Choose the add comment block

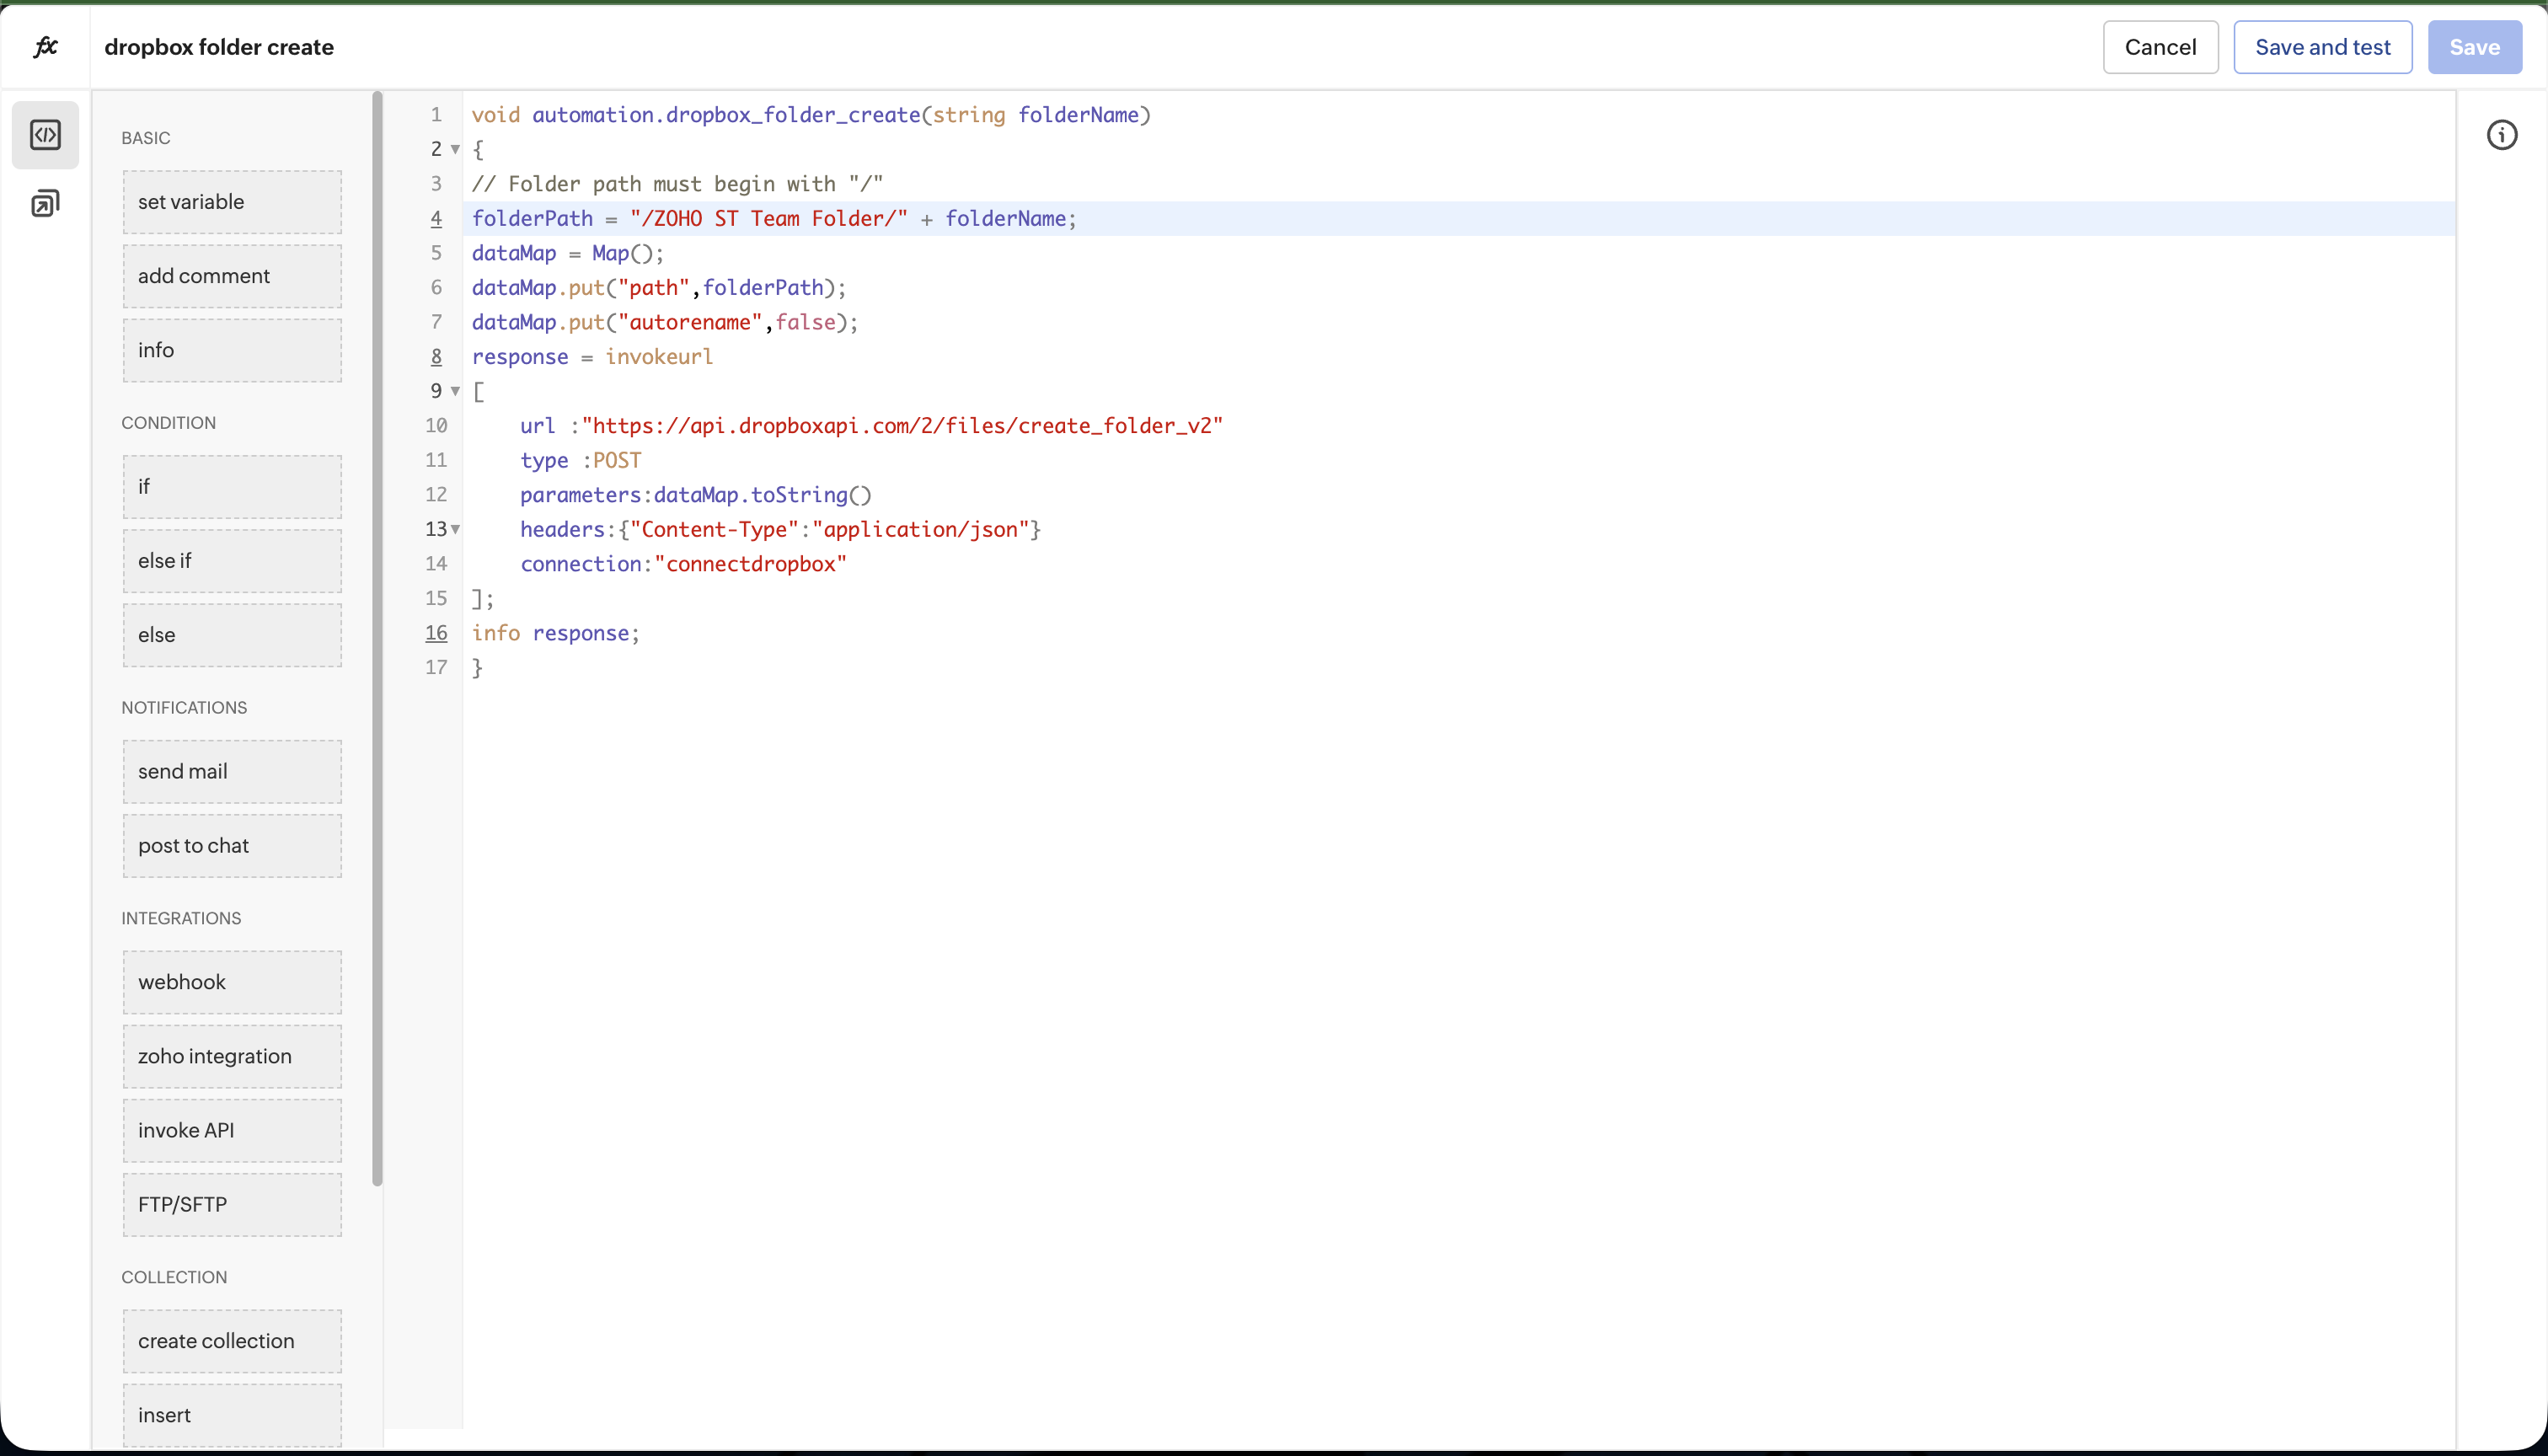232,276
